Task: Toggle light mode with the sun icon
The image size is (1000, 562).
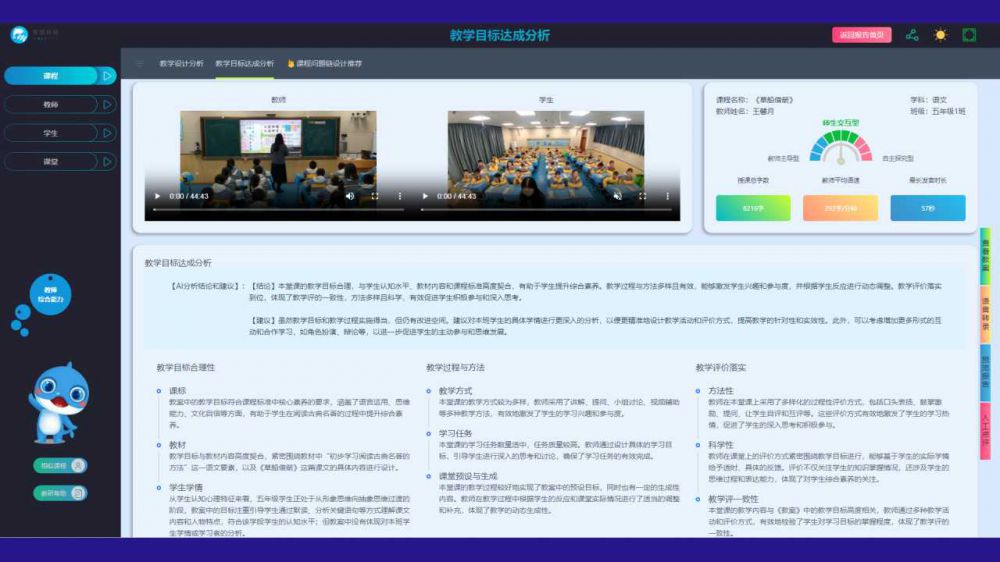Action: tap(940, 35)
